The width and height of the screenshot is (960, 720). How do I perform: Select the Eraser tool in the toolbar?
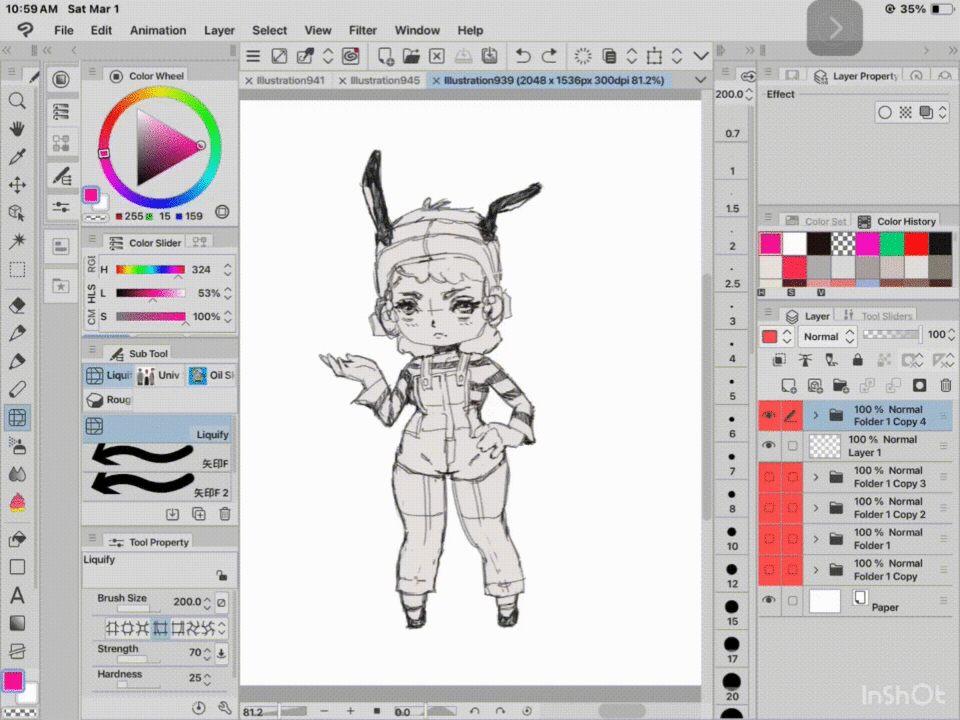(17, 306)
